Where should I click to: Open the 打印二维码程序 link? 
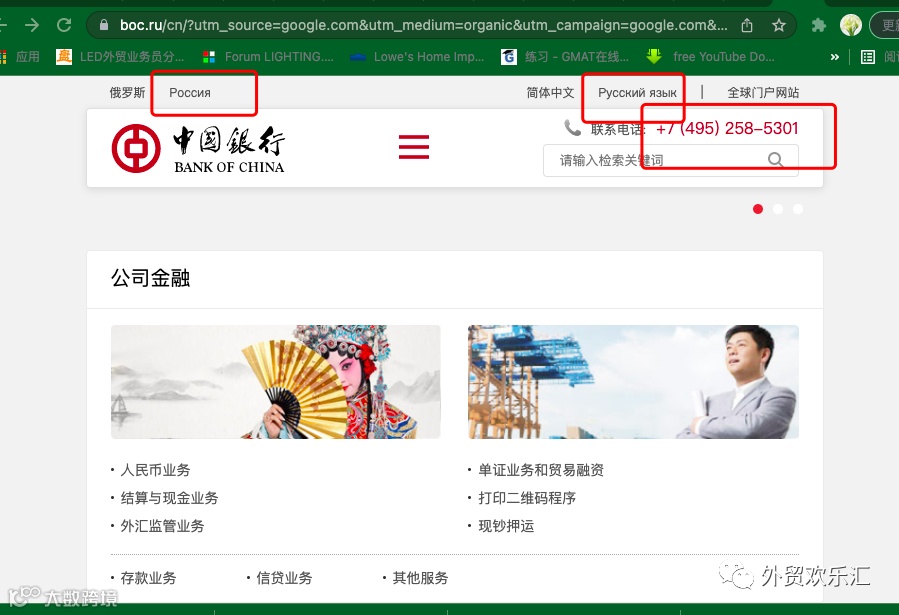click(527, 498)
